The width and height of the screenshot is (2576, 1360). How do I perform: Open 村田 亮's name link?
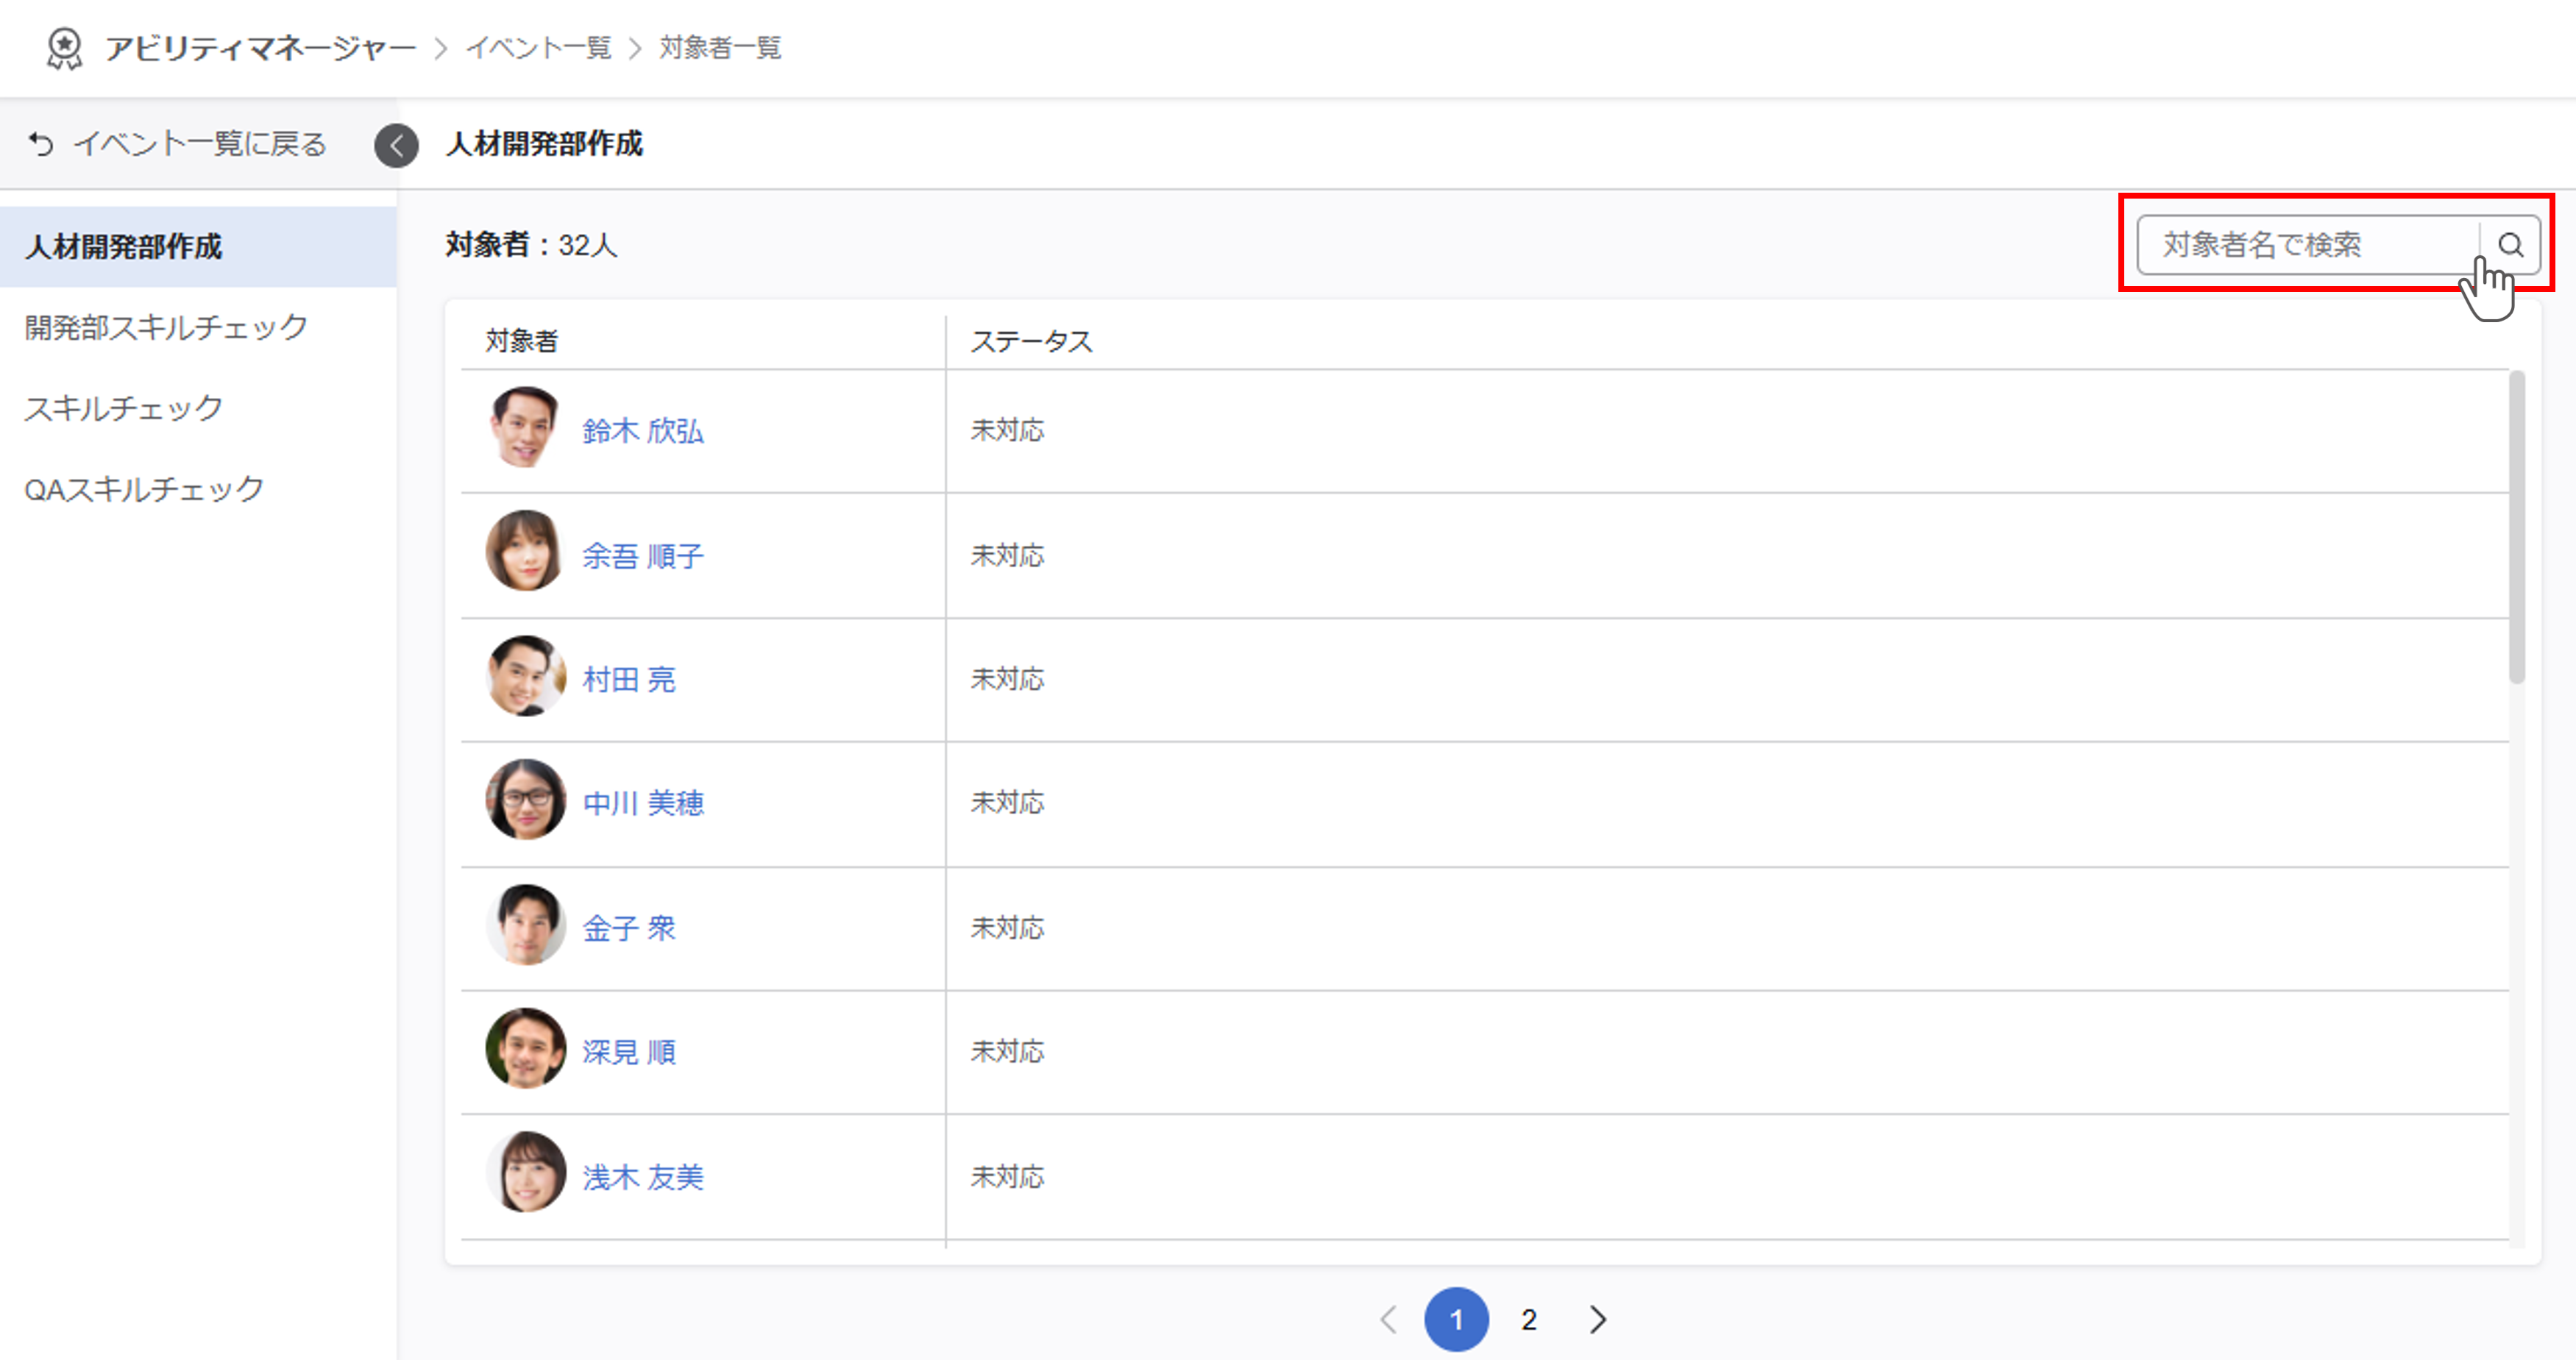(x=629, y=680)
